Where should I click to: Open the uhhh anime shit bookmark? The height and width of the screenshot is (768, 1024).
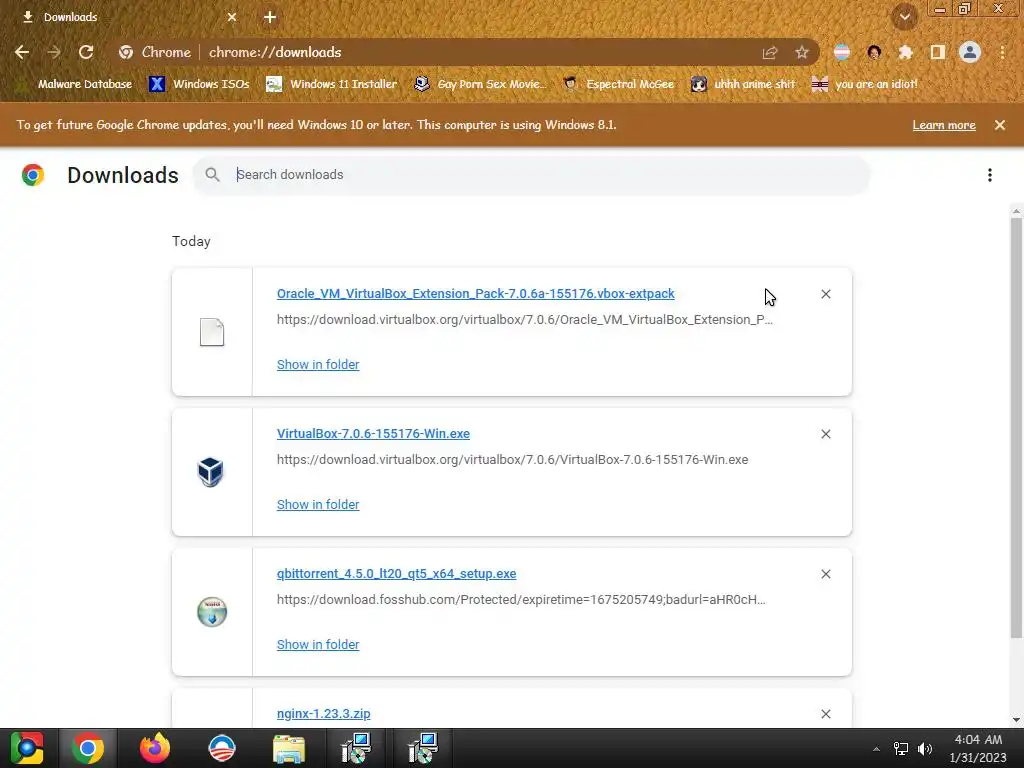[744, 84]
